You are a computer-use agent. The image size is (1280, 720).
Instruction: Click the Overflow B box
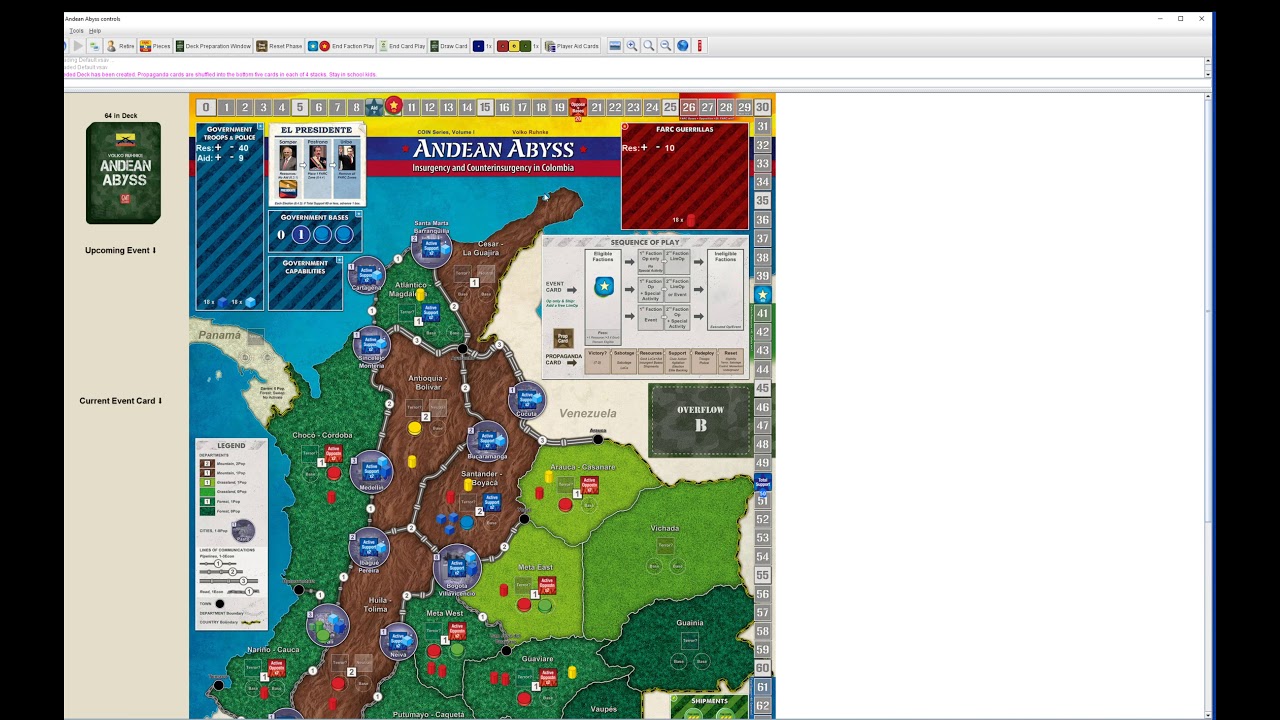coord(700,421)
